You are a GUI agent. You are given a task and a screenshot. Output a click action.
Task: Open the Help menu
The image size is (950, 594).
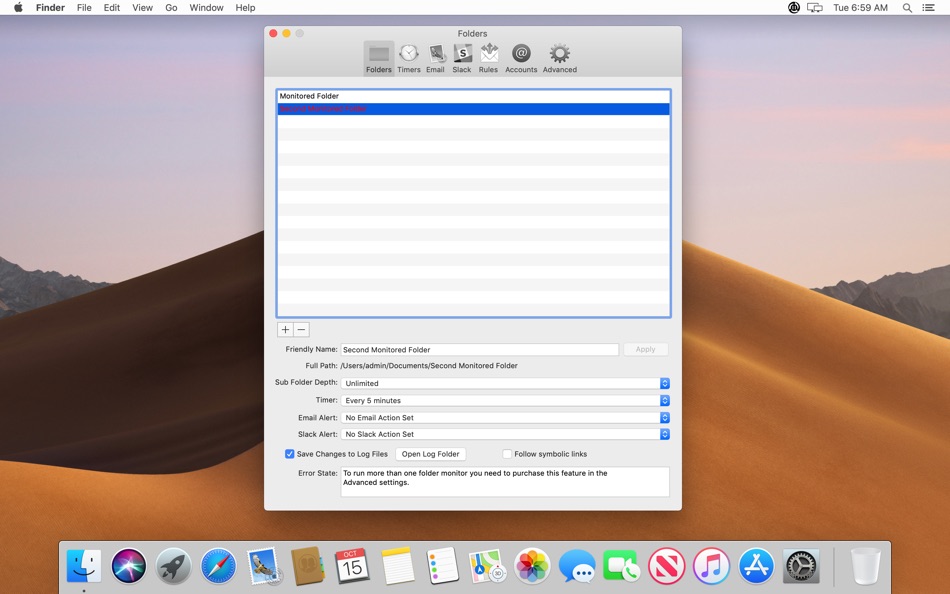[x=245, y=7]
